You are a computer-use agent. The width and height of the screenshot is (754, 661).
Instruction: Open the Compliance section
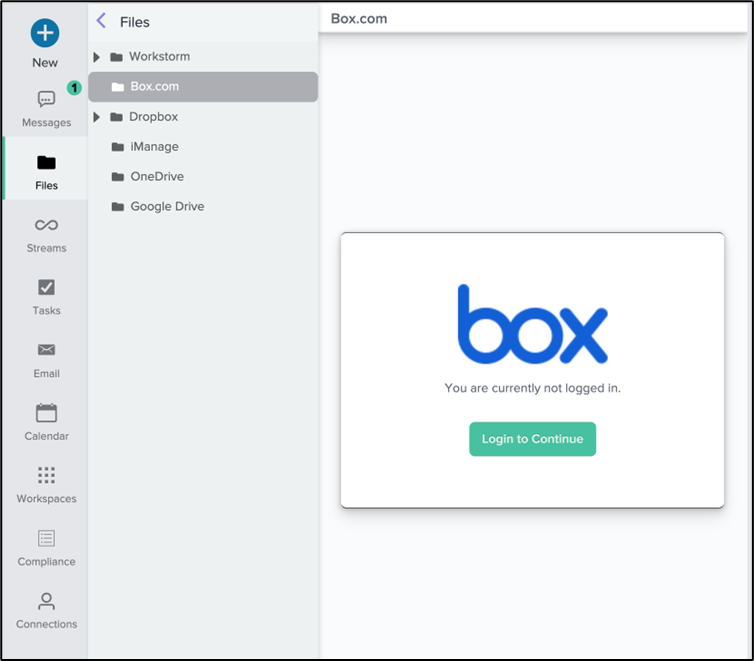point(46,548)
